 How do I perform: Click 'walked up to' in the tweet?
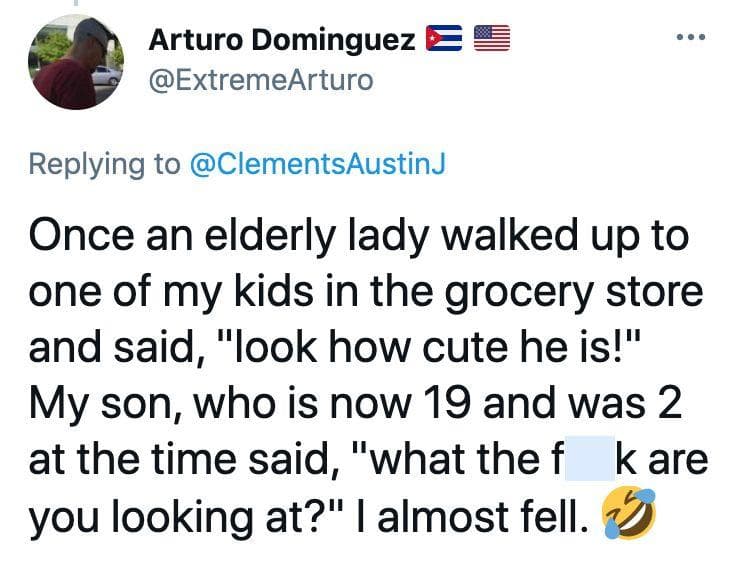click(565, 236)
